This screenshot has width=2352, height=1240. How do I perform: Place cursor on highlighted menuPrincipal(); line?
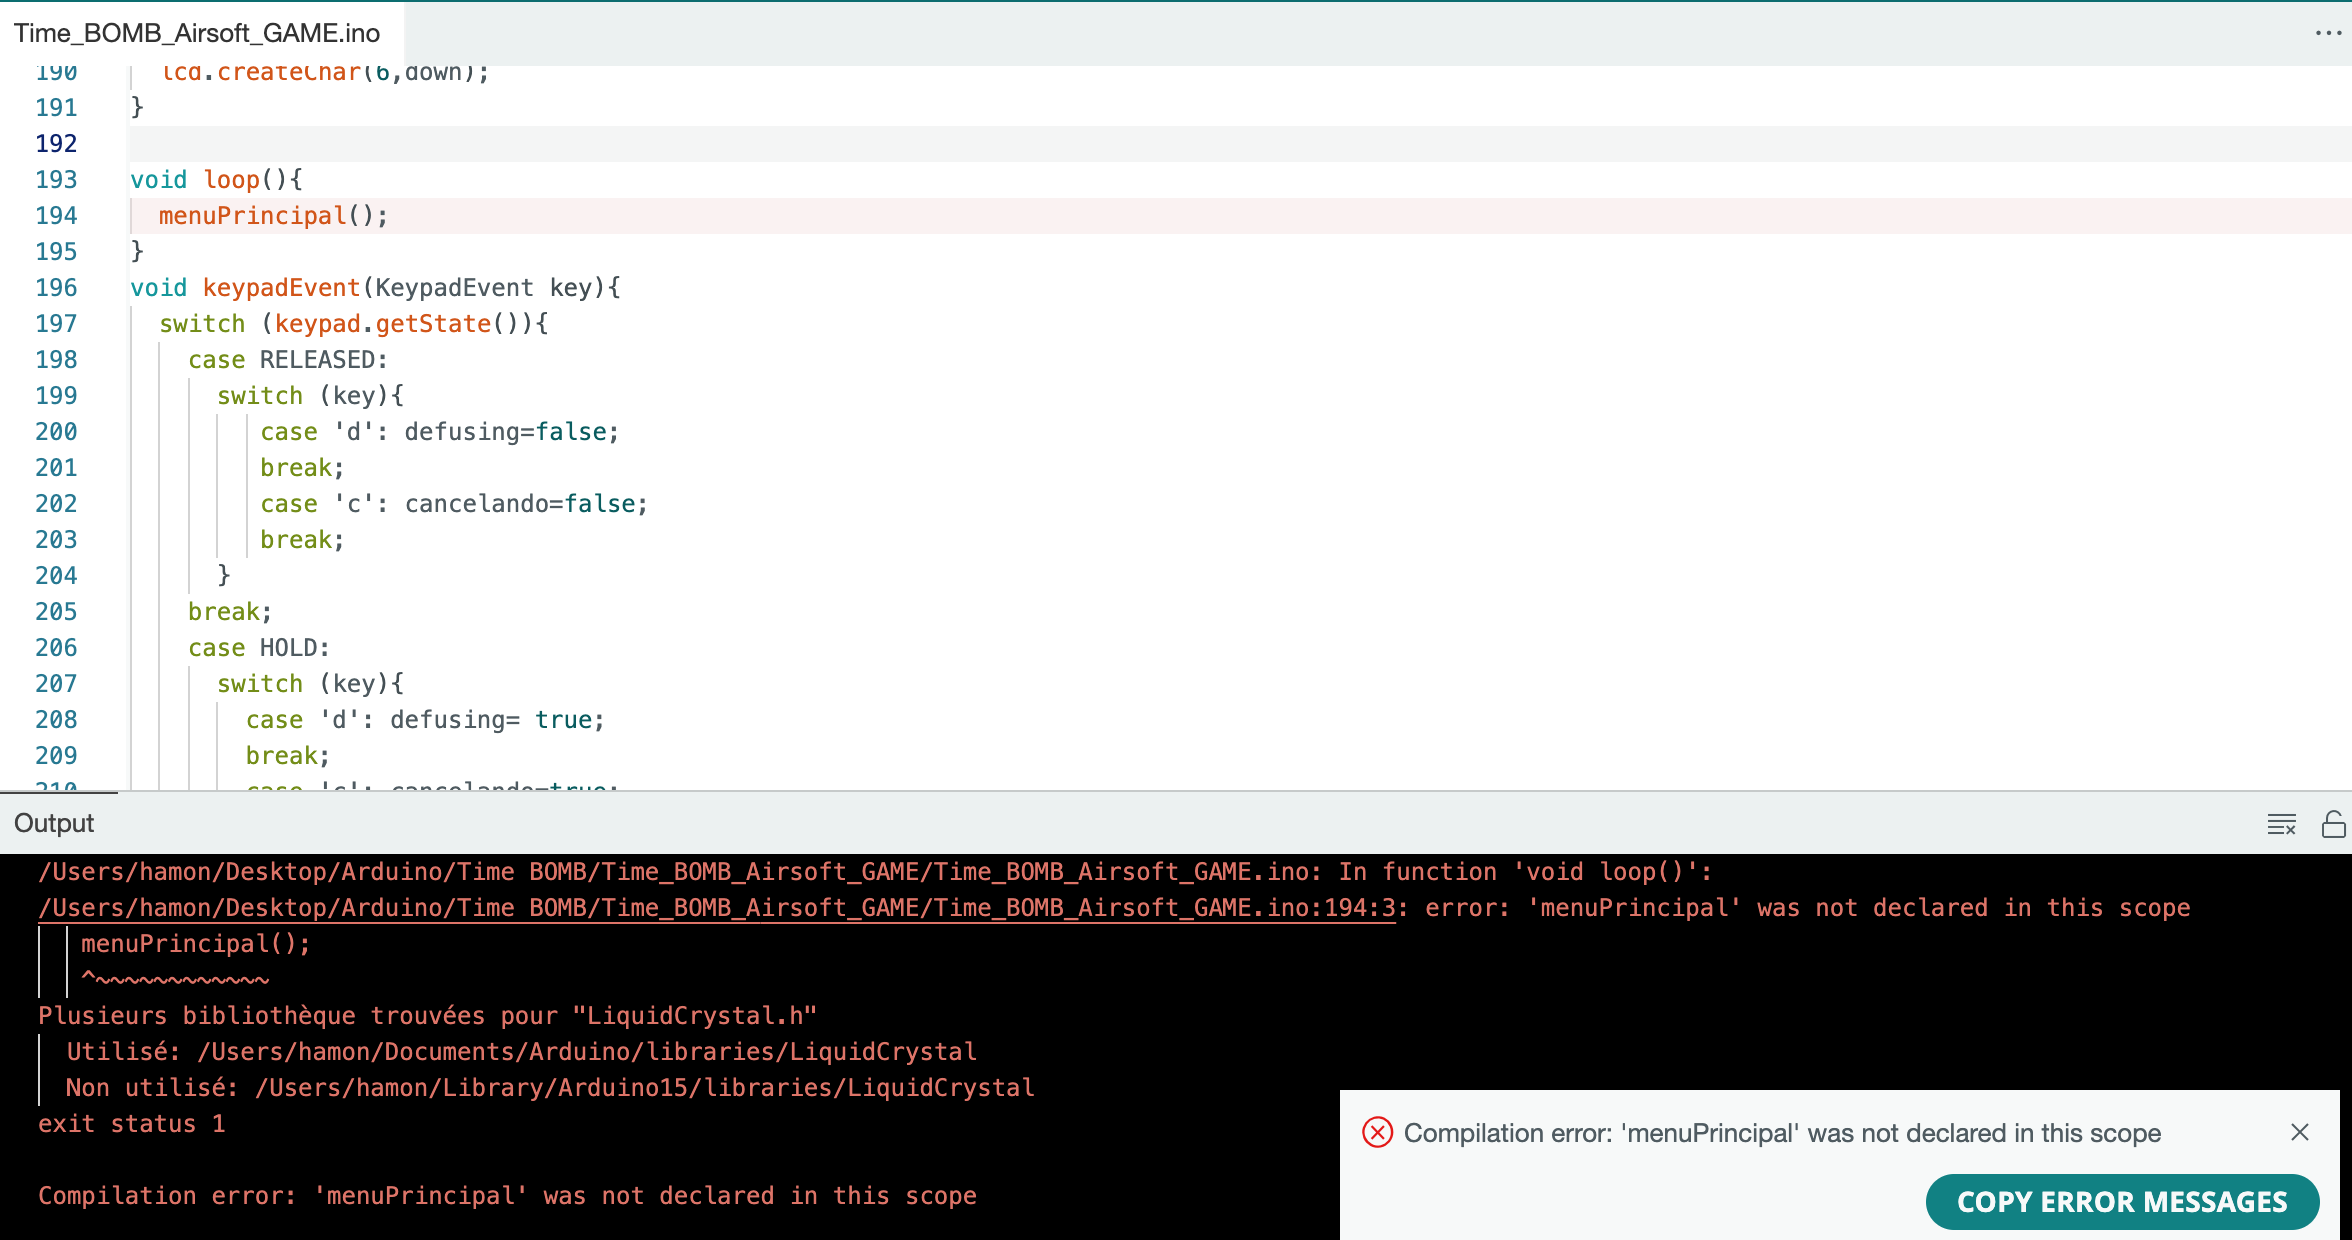tap(272, 215)
